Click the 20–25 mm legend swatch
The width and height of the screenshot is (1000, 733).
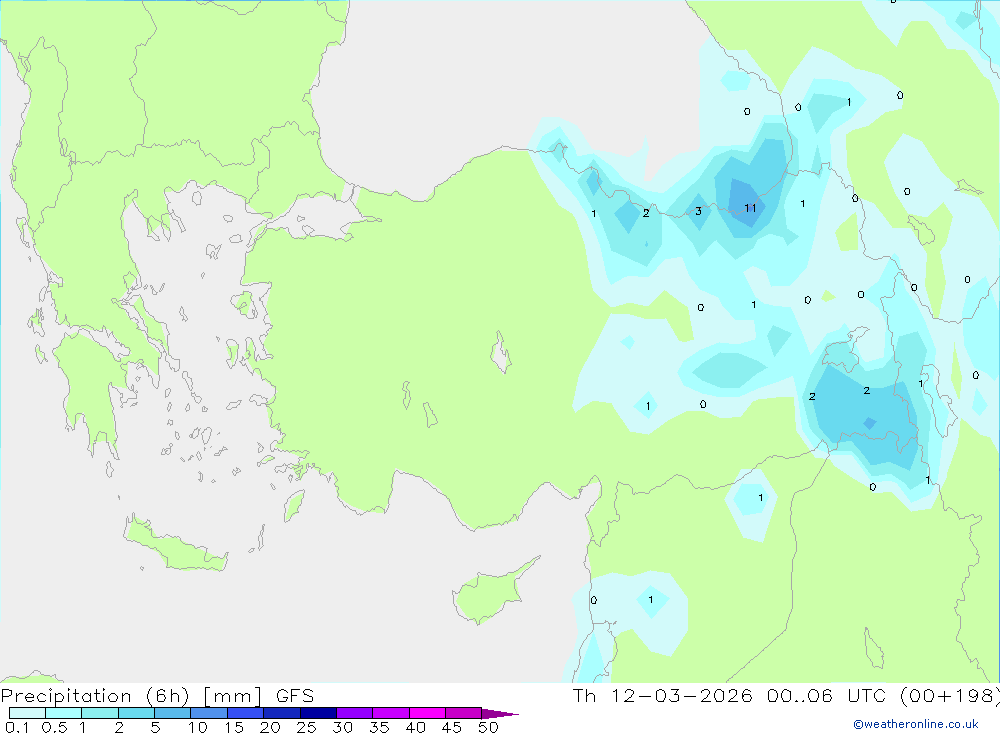click(x=281, y=713)
